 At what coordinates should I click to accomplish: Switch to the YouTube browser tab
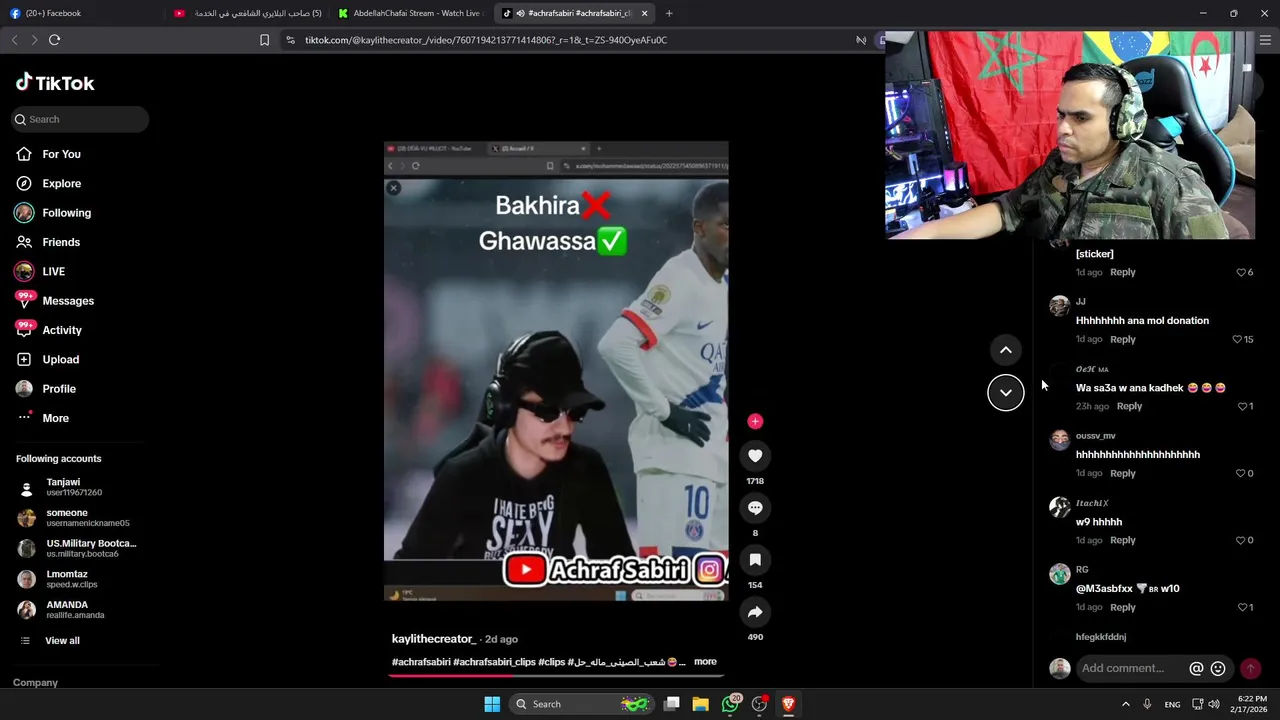click(248, 13)
